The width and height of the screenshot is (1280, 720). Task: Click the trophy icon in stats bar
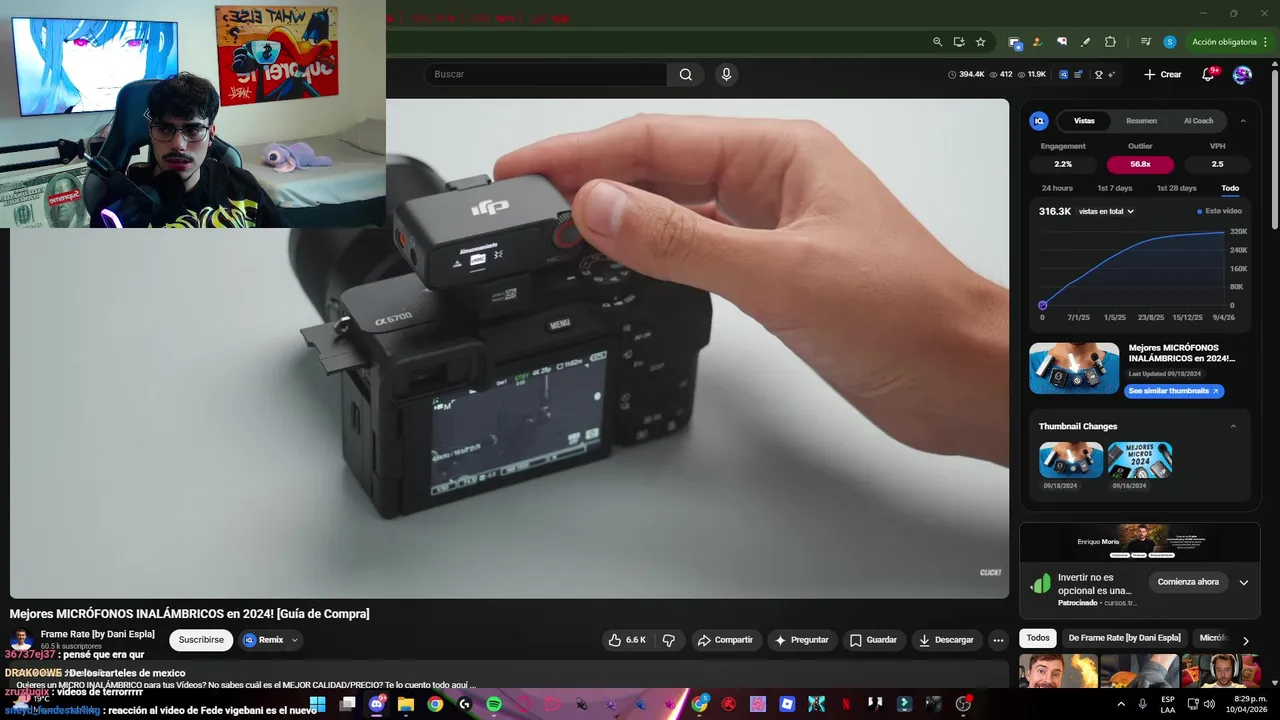tap(1098, 74)
